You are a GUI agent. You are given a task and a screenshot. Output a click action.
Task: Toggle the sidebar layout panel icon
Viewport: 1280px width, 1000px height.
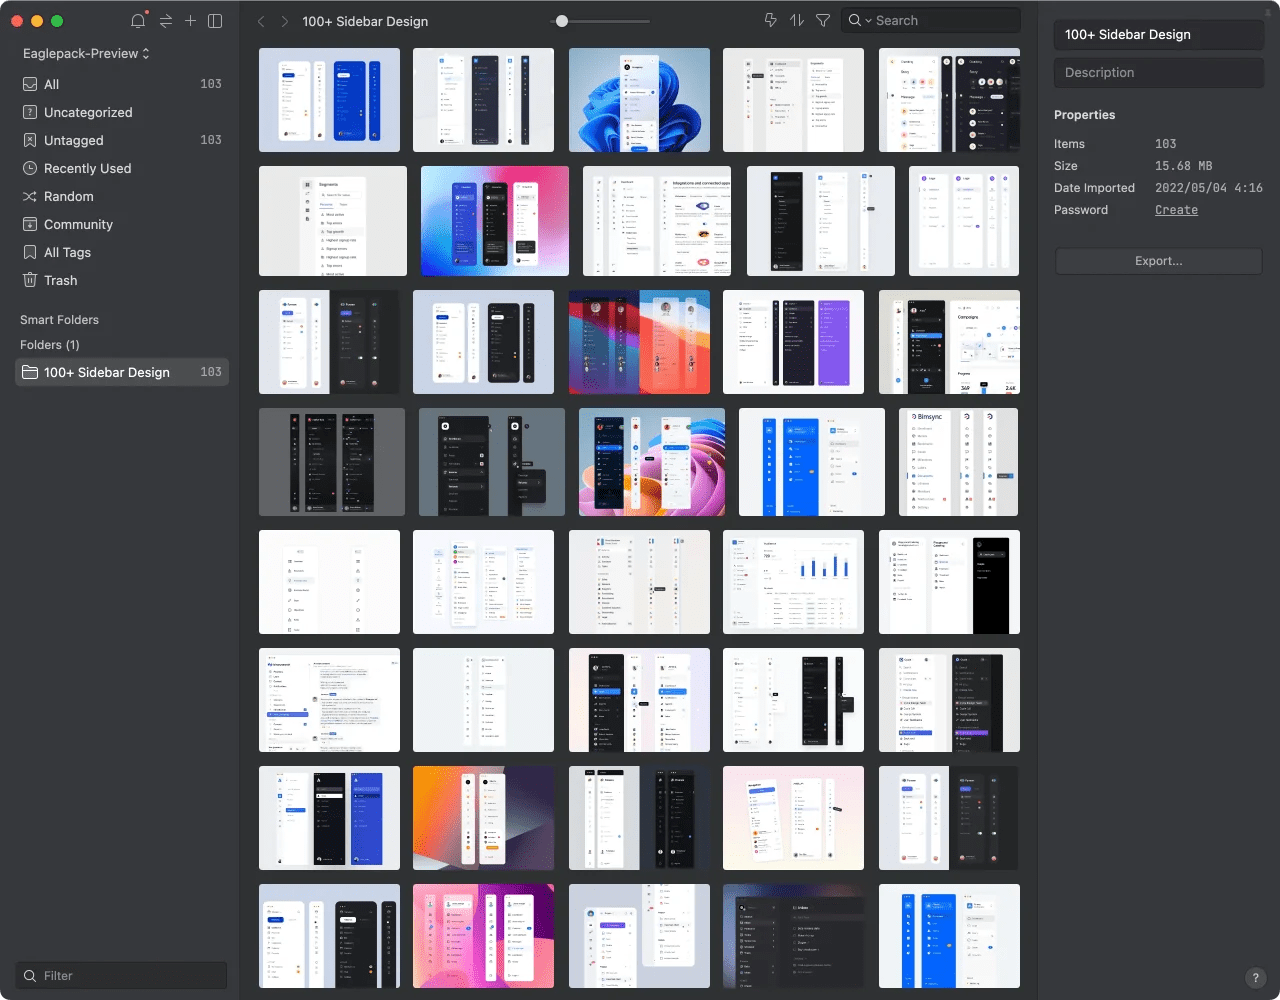[x=215, y=20]
